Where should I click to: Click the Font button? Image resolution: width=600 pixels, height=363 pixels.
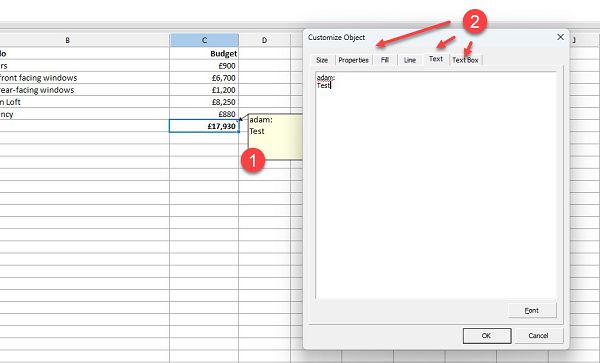(532, 310)
